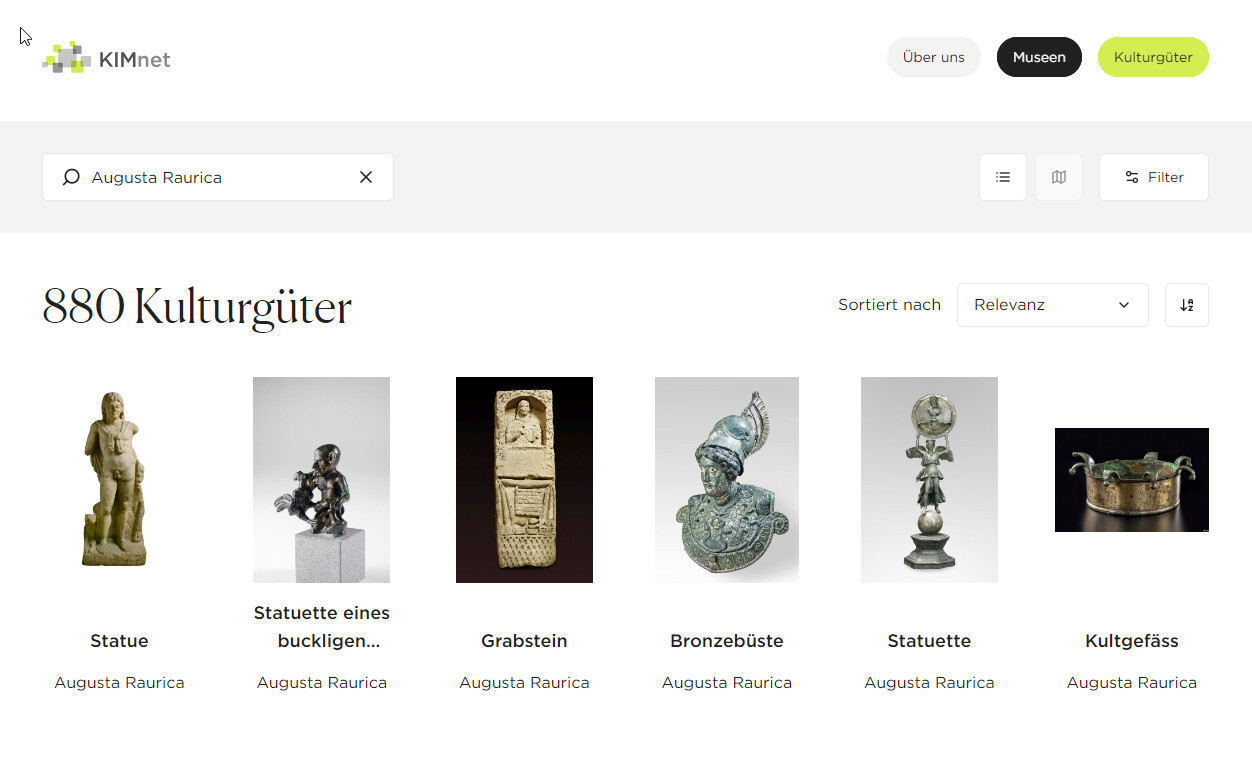Expand the Relevanz sort dropdown
Screen dimensions: 1252x772
click(1053, 305)
